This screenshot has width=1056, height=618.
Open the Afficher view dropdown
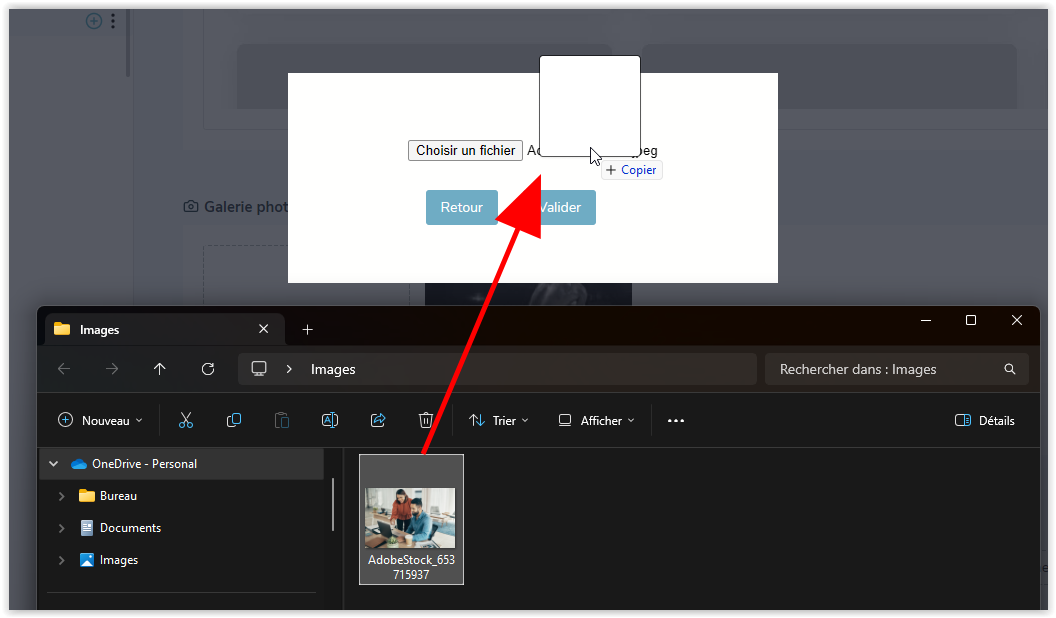(596, 421)
